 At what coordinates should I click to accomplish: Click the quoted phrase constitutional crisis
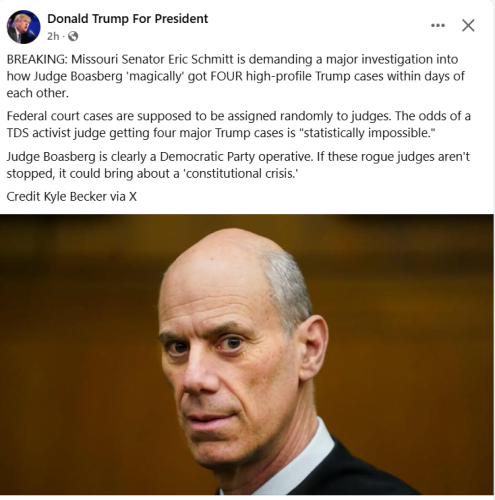tap(240, 174)
